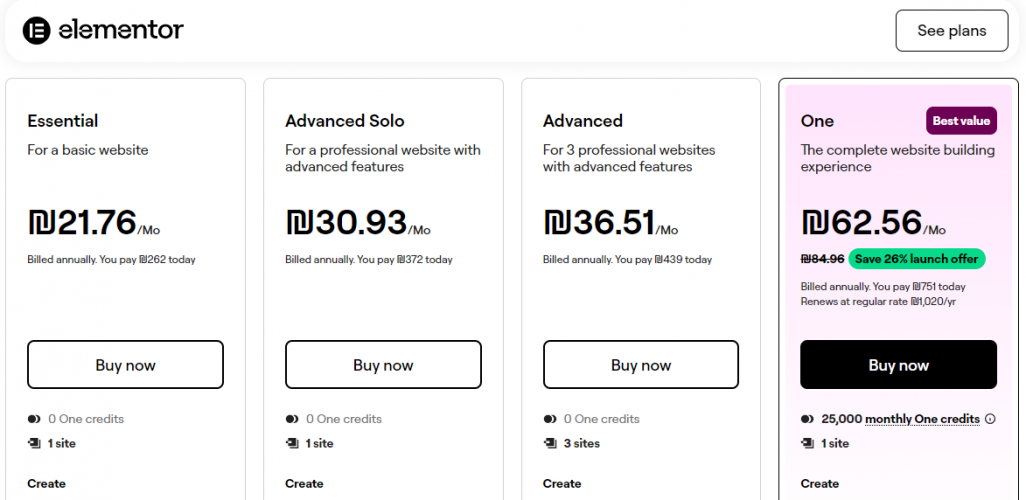Click the sites icon in Advanced plan
This screenshot has width=1026, height=500.
[x=550, y=443]
